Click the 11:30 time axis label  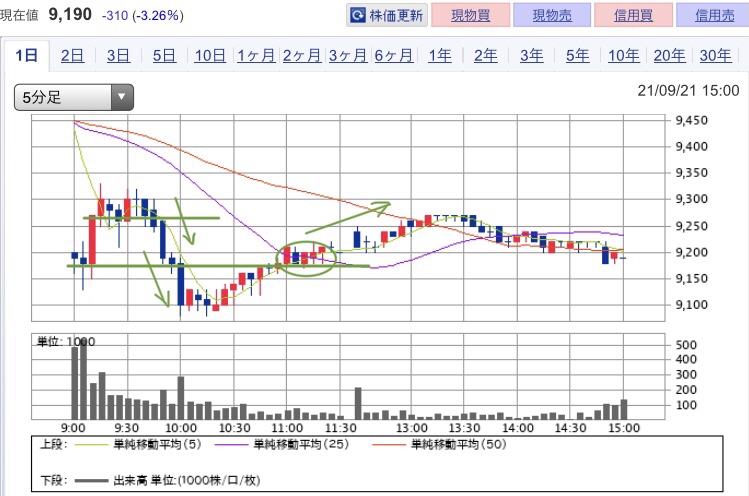(341, 428)
